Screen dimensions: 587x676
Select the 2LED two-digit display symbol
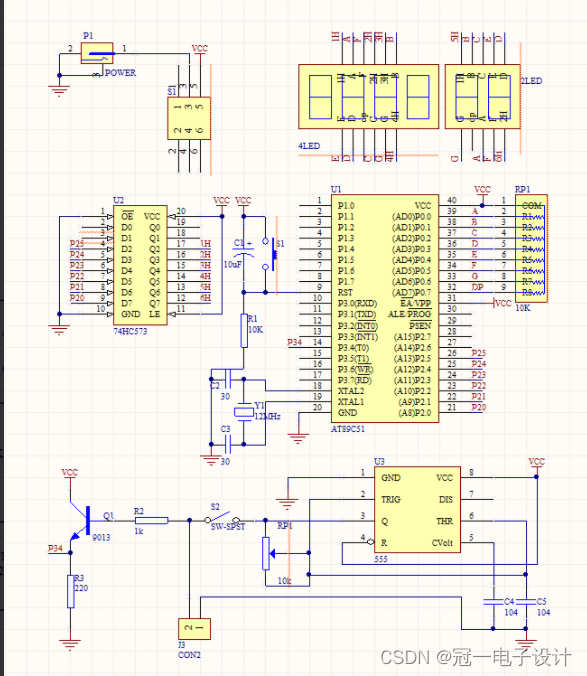coord(482,97)
